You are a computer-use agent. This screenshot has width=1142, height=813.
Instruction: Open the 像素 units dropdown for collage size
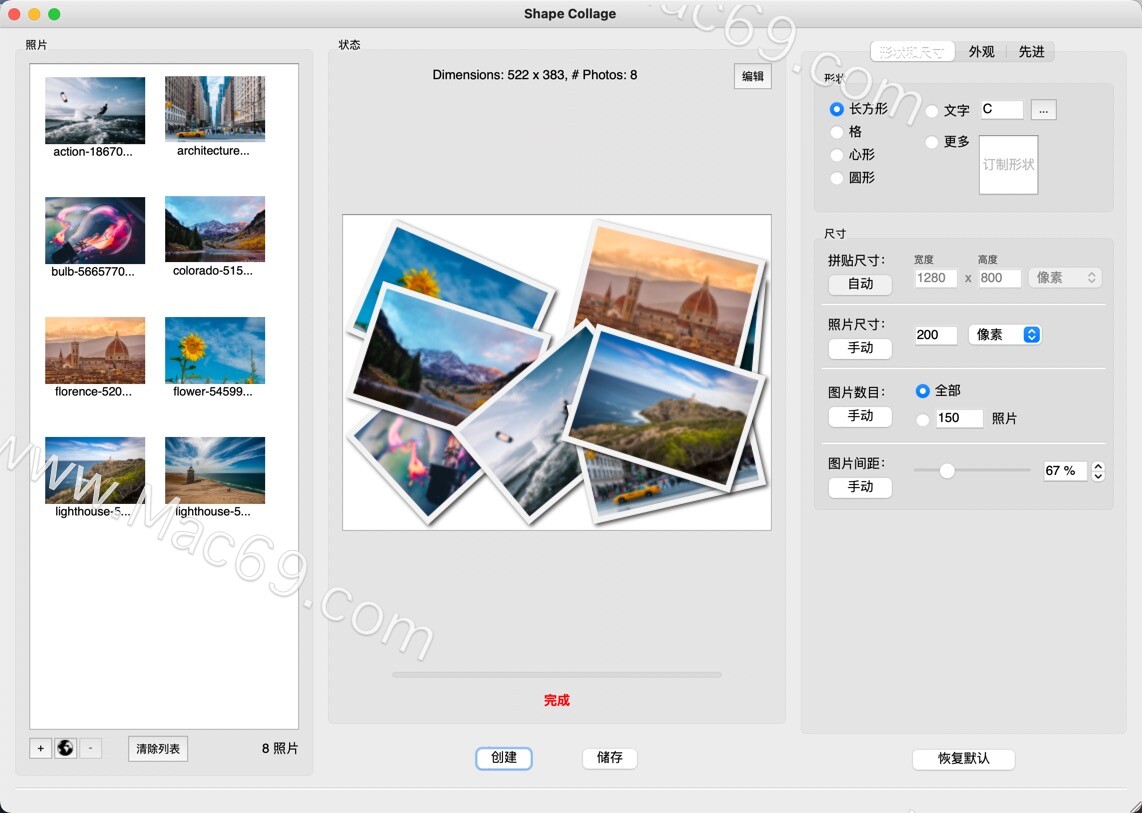1064,277
